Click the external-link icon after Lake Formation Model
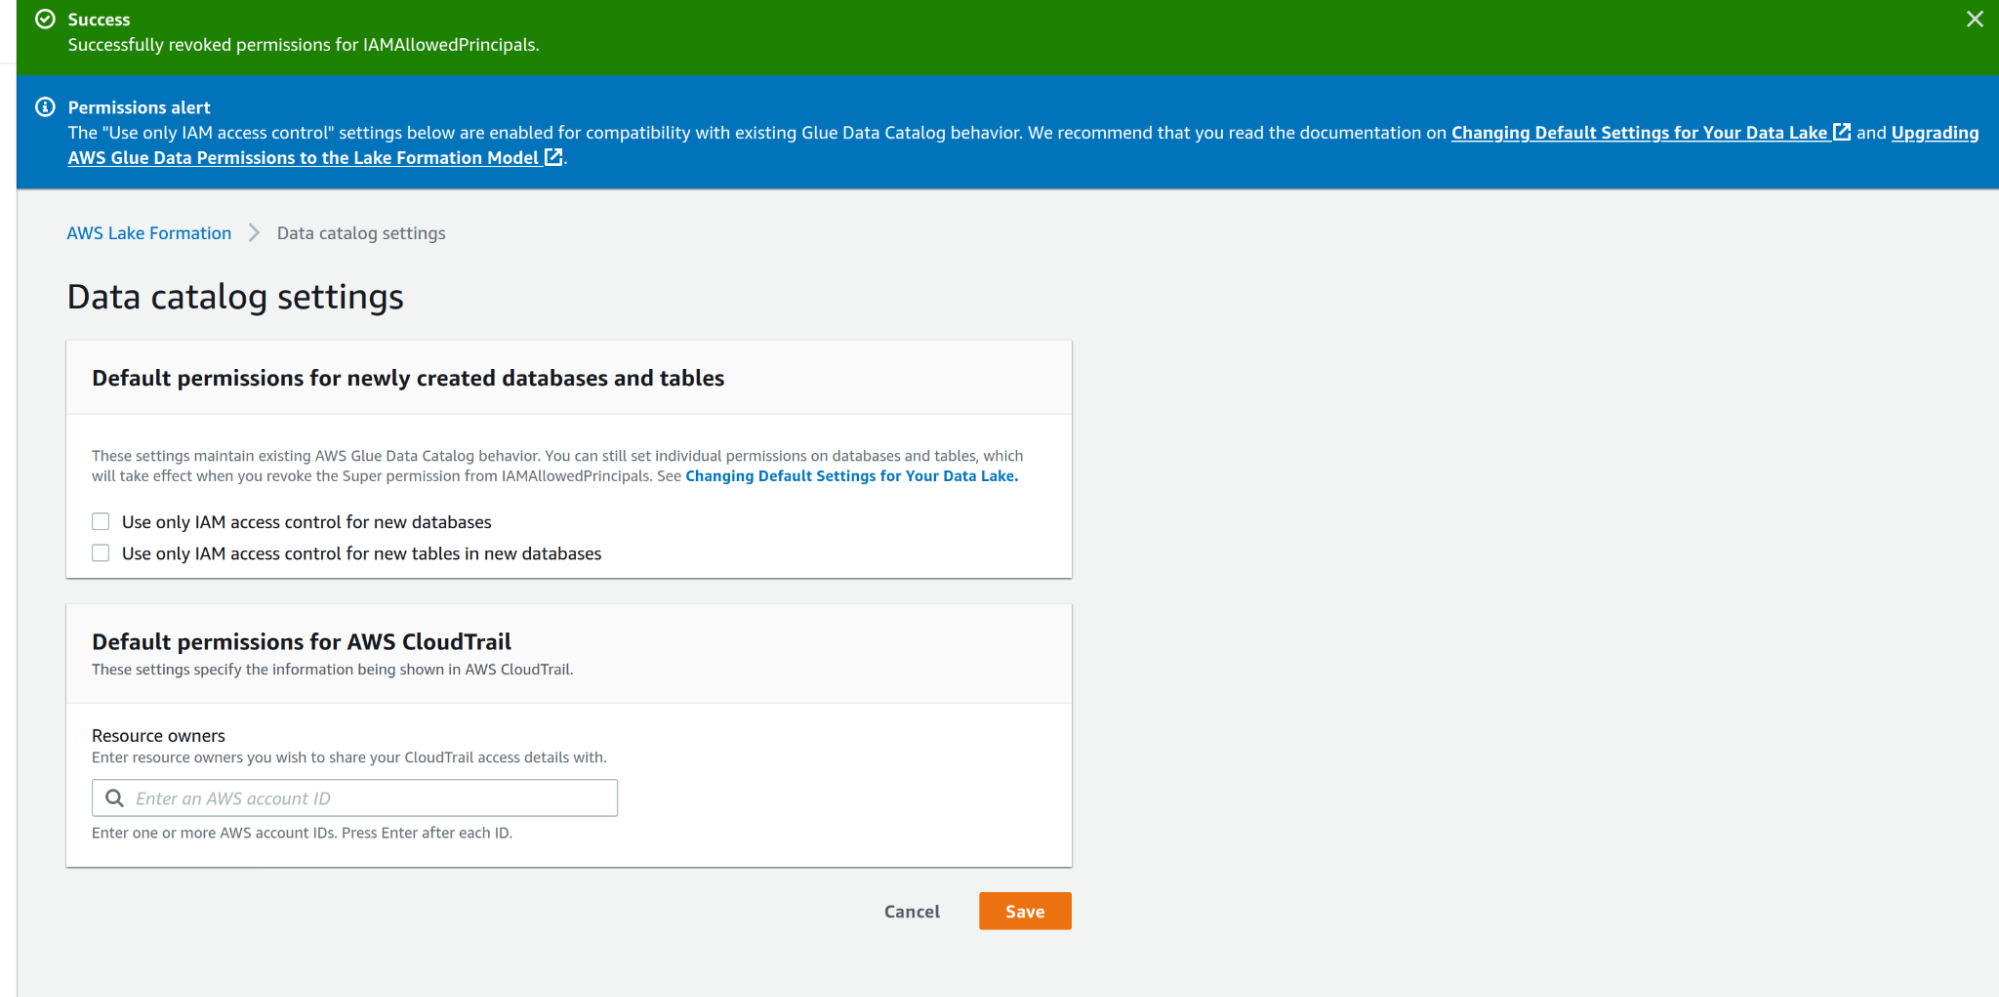Image resolution: width=1999 pixels, height=997 pixels. (553, 157)
